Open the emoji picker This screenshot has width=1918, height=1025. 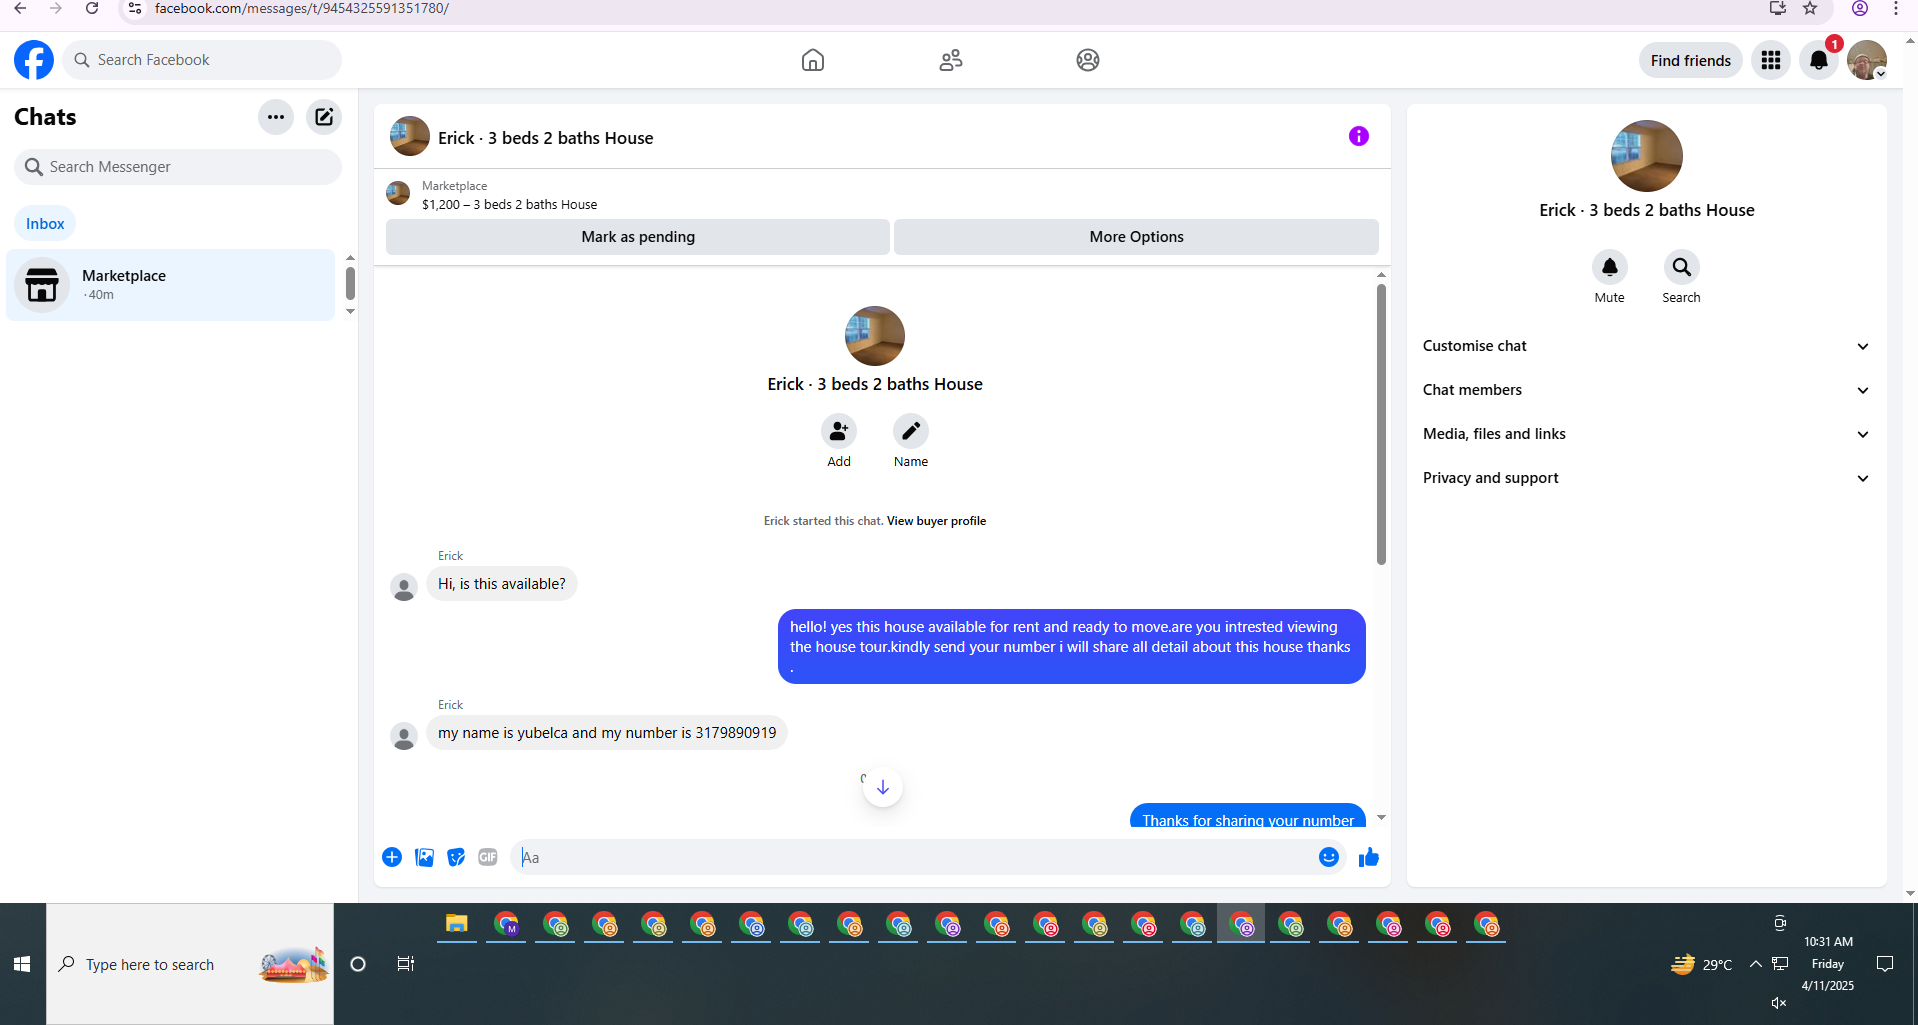pyautogui.click(x=1329, y=857)
